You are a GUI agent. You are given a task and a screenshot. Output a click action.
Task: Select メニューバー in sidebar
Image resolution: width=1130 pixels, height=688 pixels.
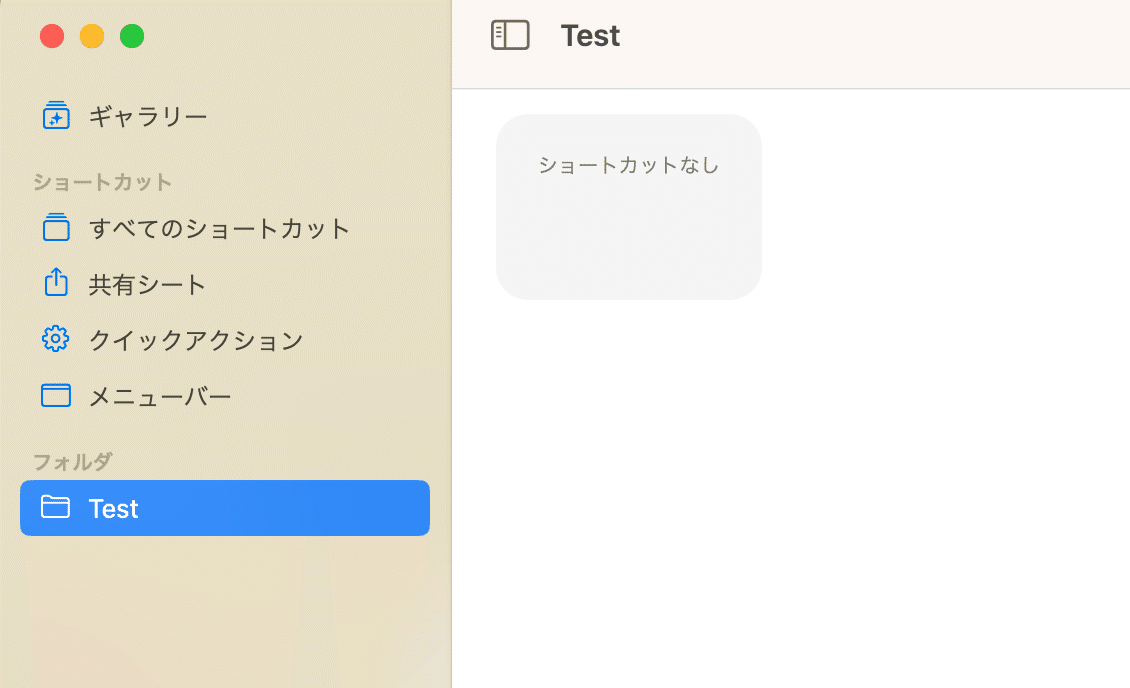(225, 396)
